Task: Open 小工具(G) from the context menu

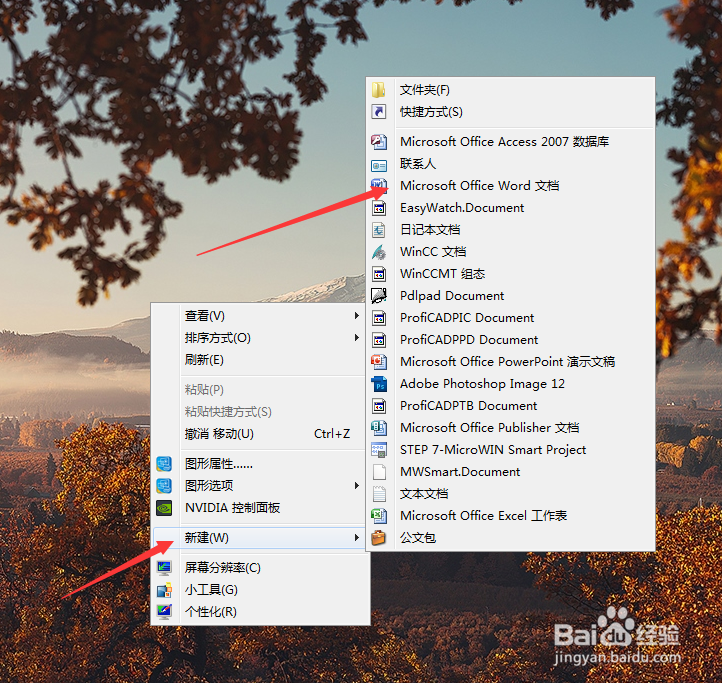Action: tap(260, 590)
